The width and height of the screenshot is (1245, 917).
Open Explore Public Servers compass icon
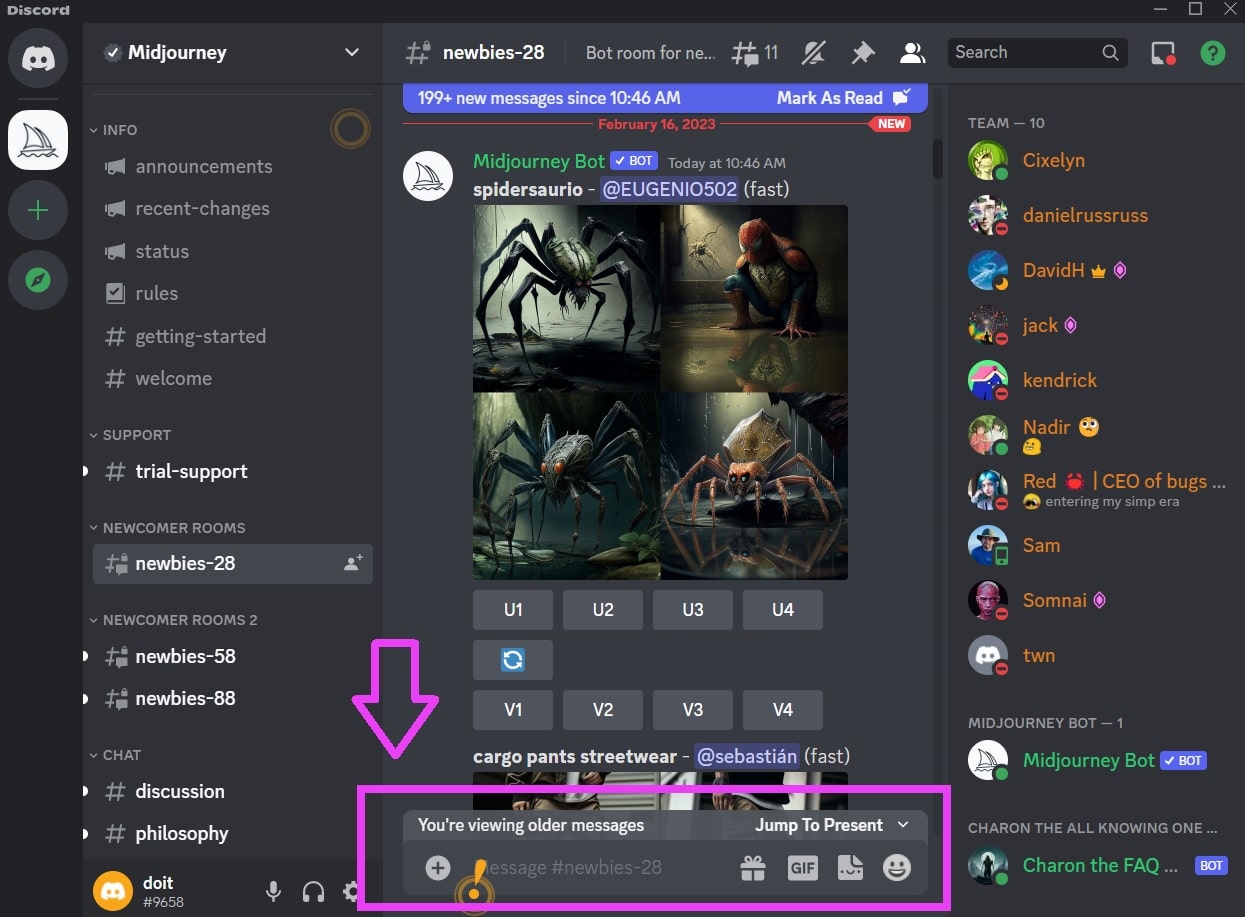click(38, 280)
